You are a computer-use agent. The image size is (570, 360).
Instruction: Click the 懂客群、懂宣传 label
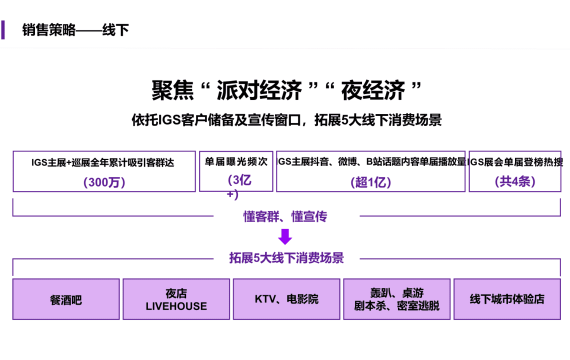[x=285, y=216]
